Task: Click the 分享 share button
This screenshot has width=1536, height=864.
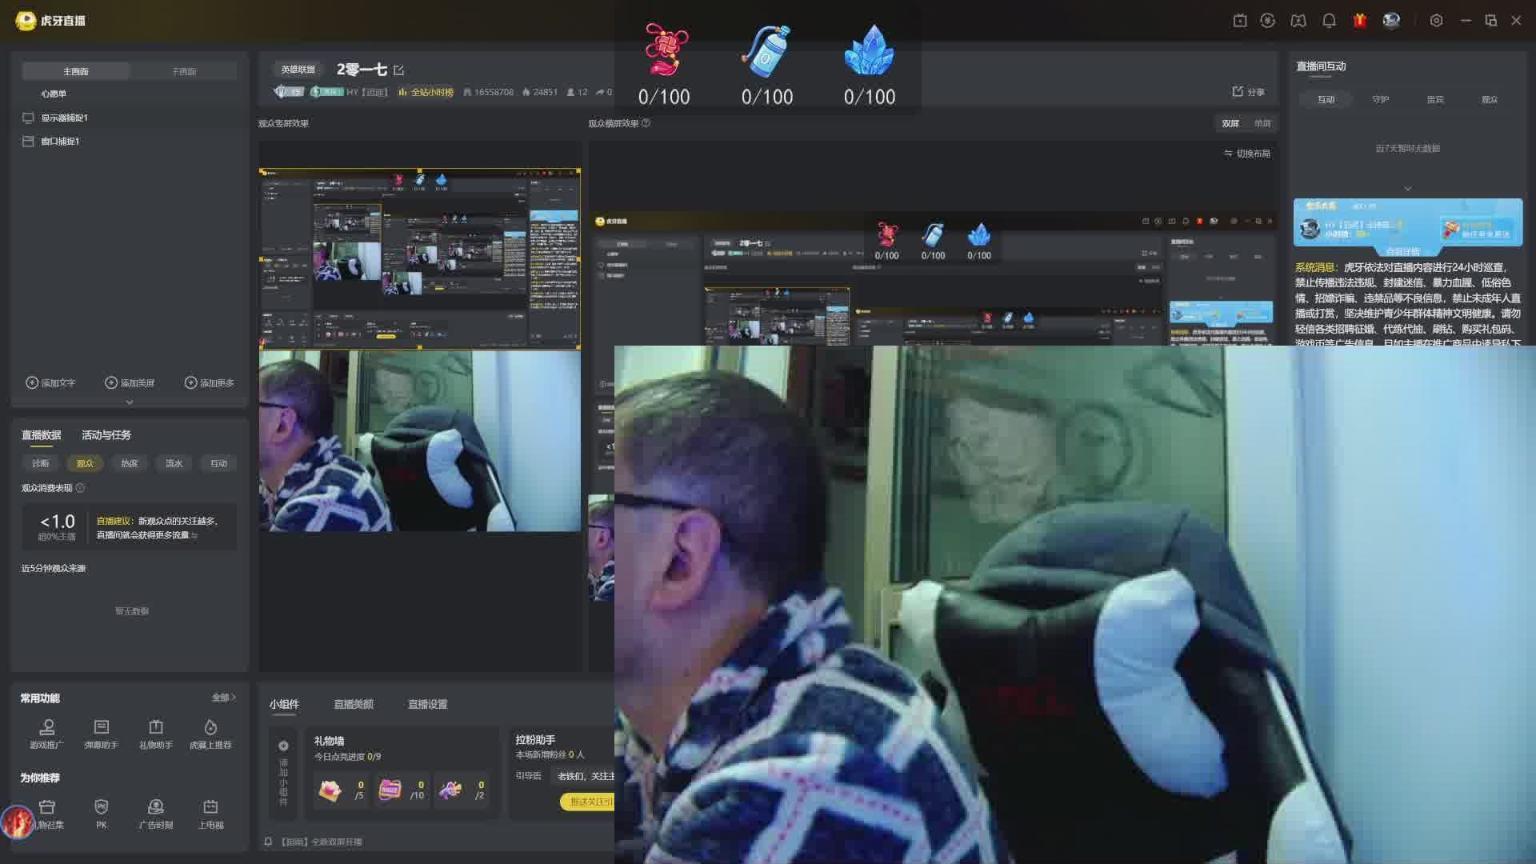Action: pos(1248,92)
